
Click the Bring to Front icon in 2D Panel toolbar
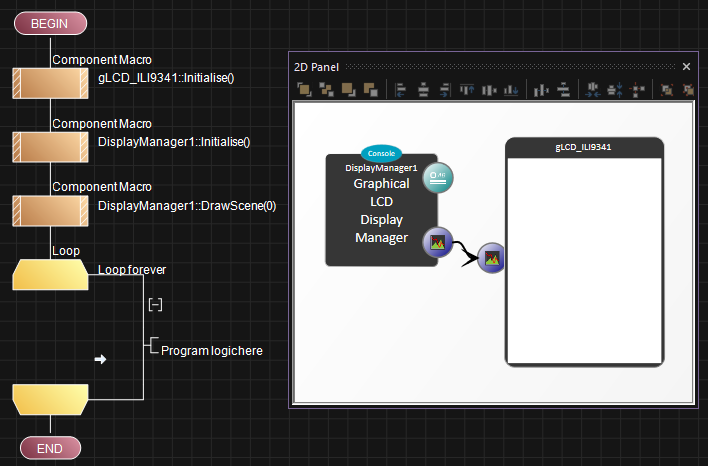305,90
